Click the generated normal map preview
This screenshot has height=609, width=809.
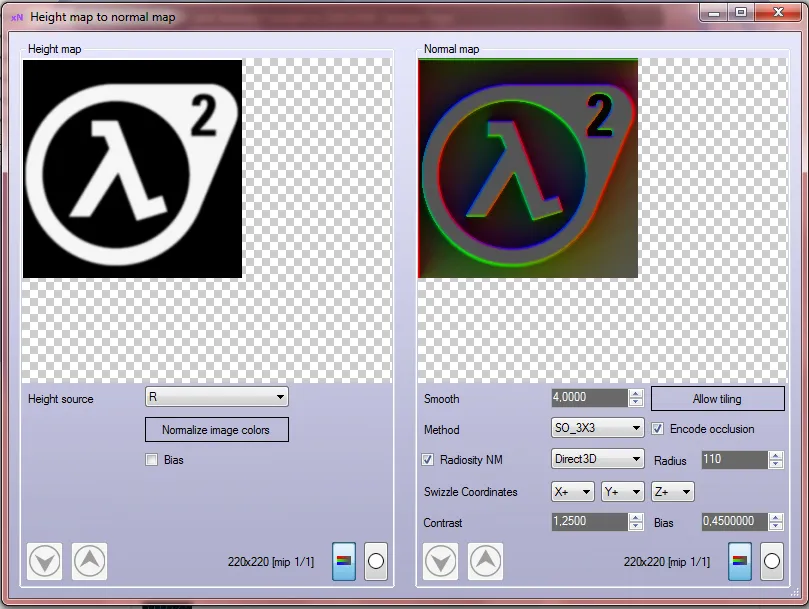[x=528, y=168]
